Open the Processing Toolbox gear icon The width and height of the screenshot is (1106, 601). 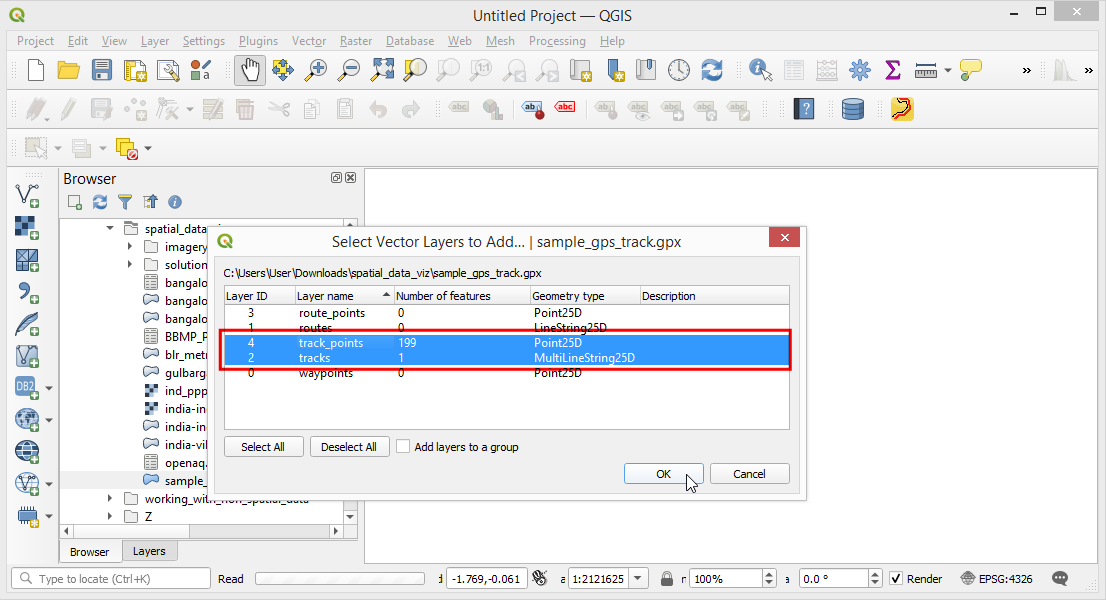click(860, 71)
